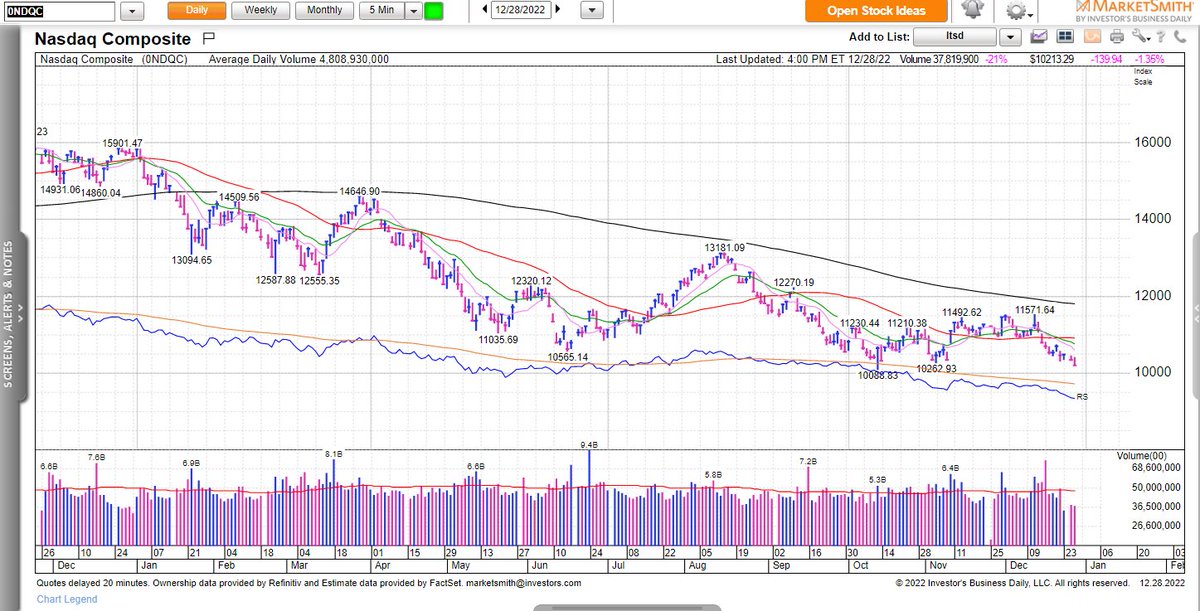
Task: Go to next date with right arrow
Action: pyautogui.click(x=558, y=10)
